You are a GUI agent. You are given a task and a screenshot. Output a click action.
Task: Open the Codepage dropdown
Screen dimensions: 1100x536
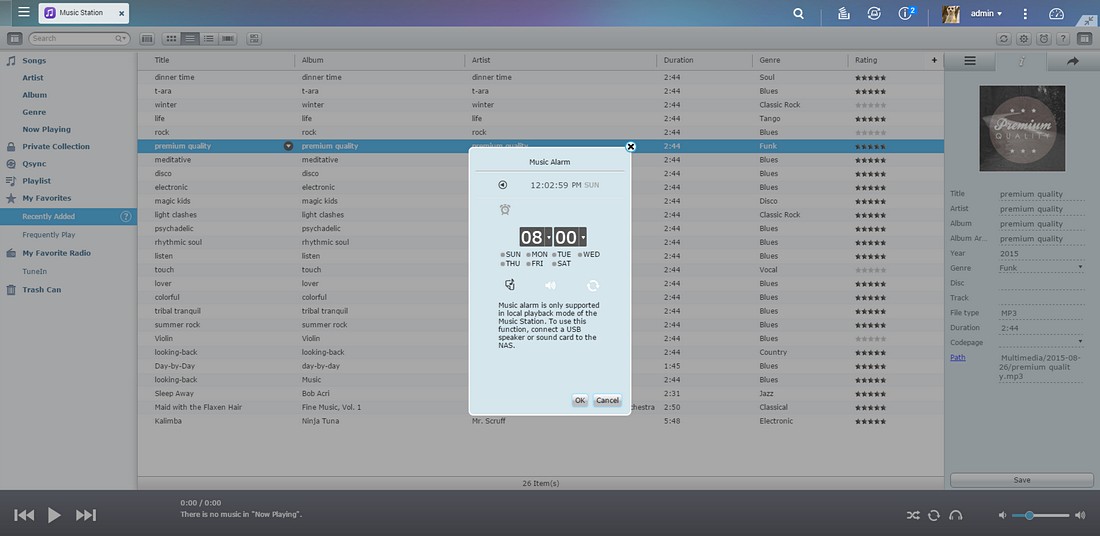1080,342
